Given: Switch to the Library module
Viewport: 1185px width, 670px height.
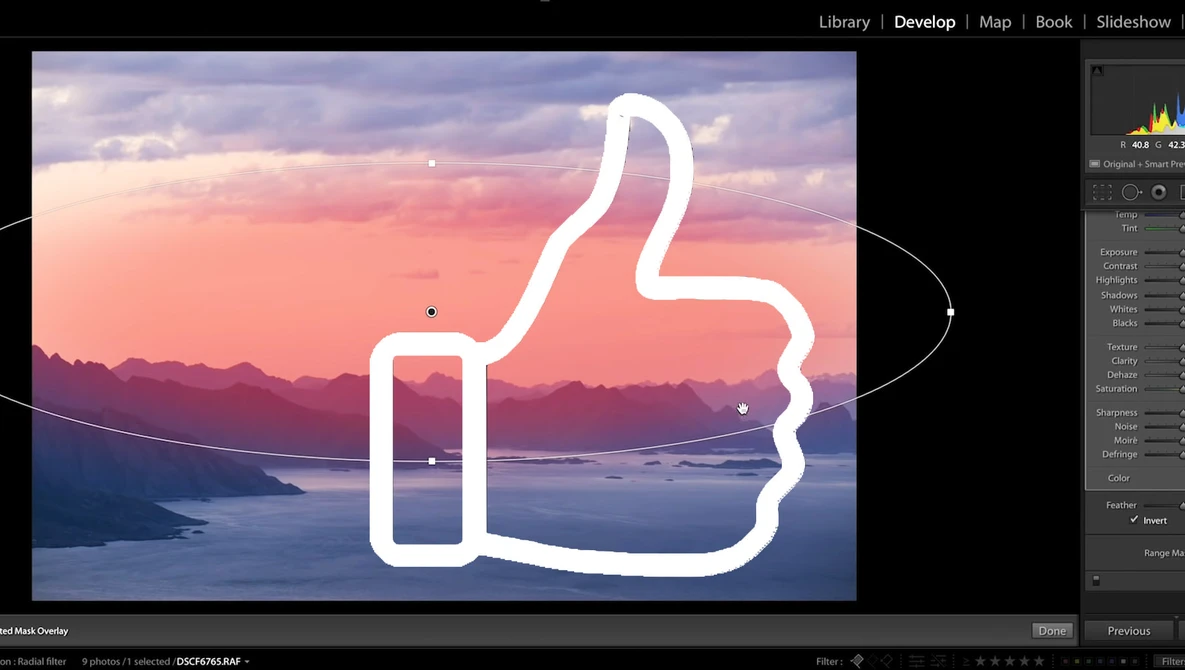Looking at the screenshot, I should 844,22.
